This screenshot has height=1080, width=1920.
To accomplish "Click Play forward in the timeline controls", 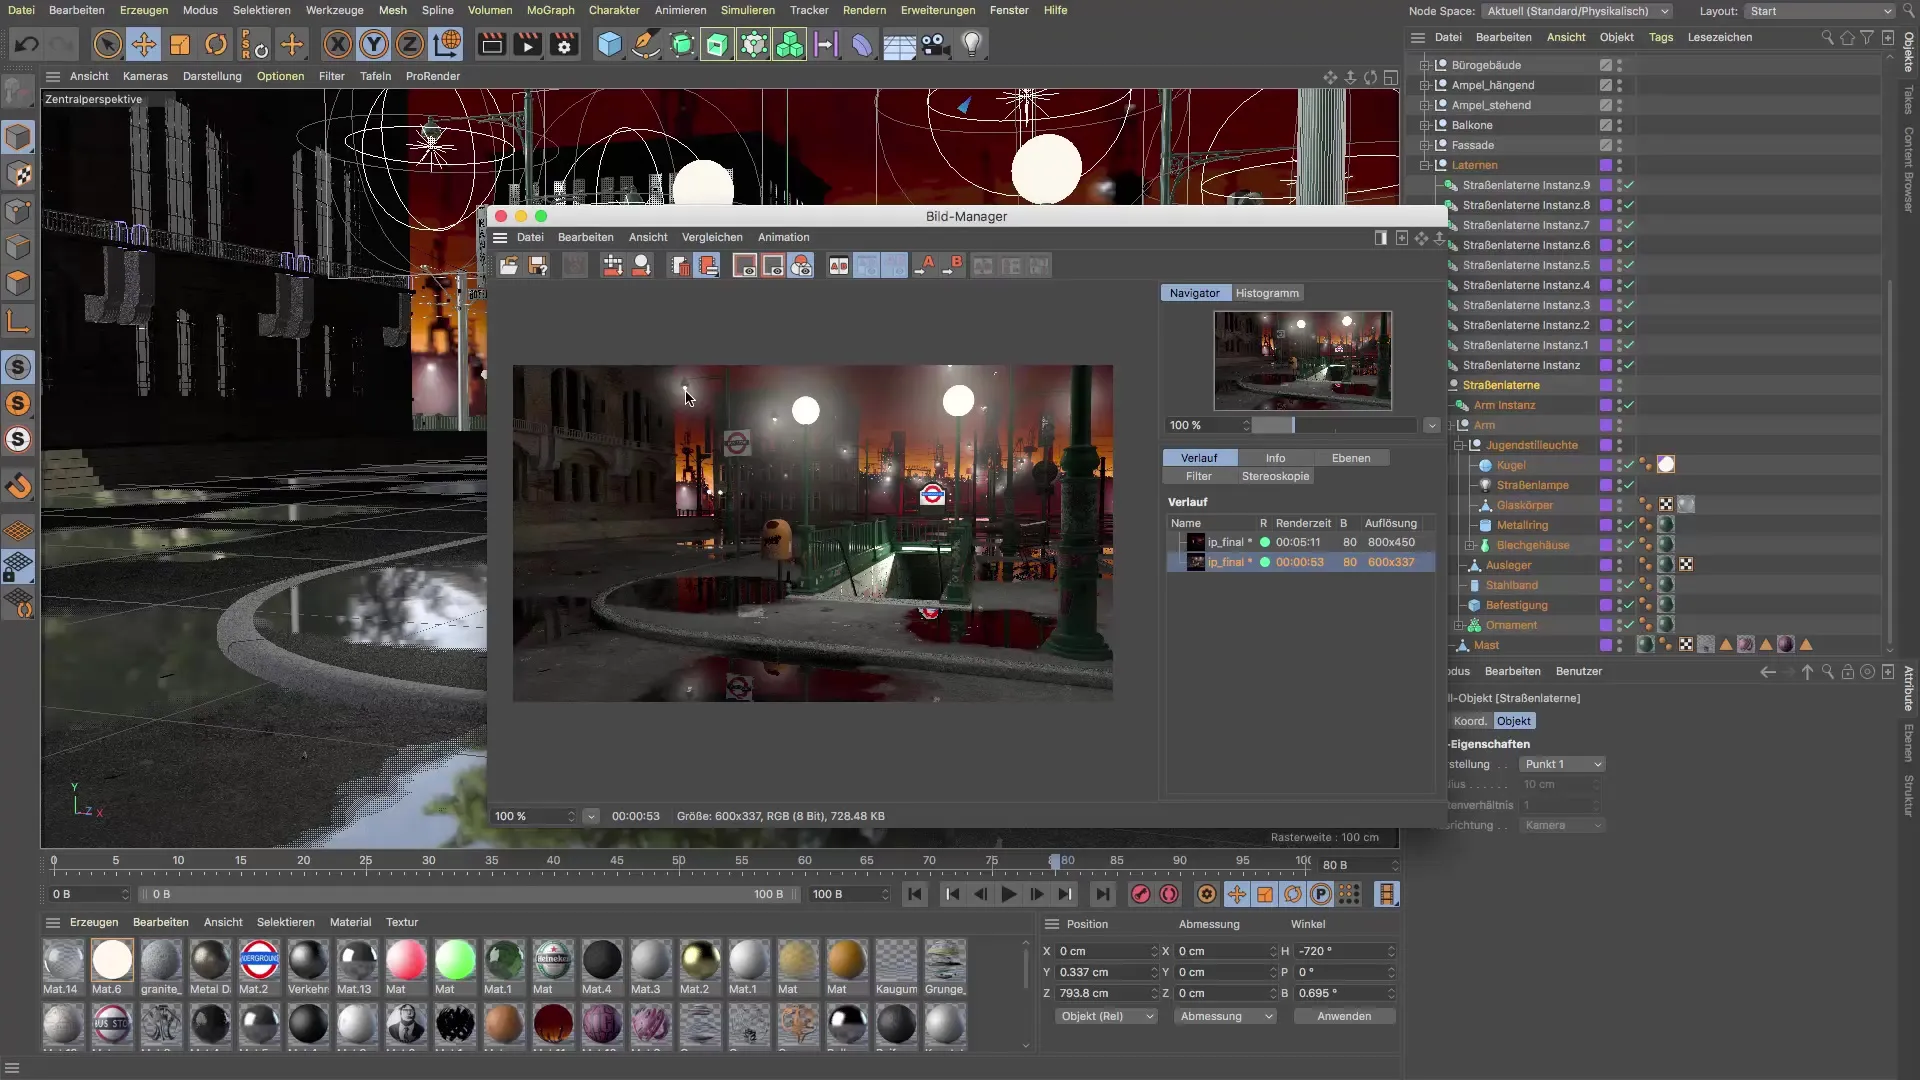I will [x=1009, y=894].
